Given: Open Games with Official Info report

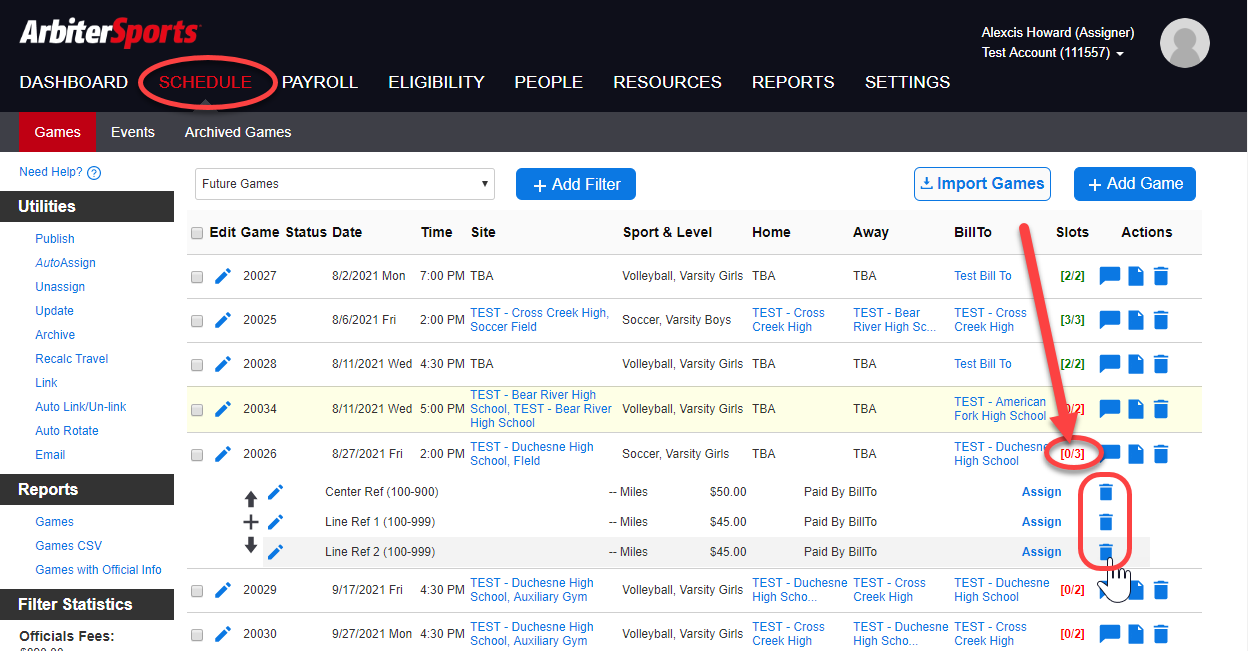Looking at the screenshot, I should [98, 570].
